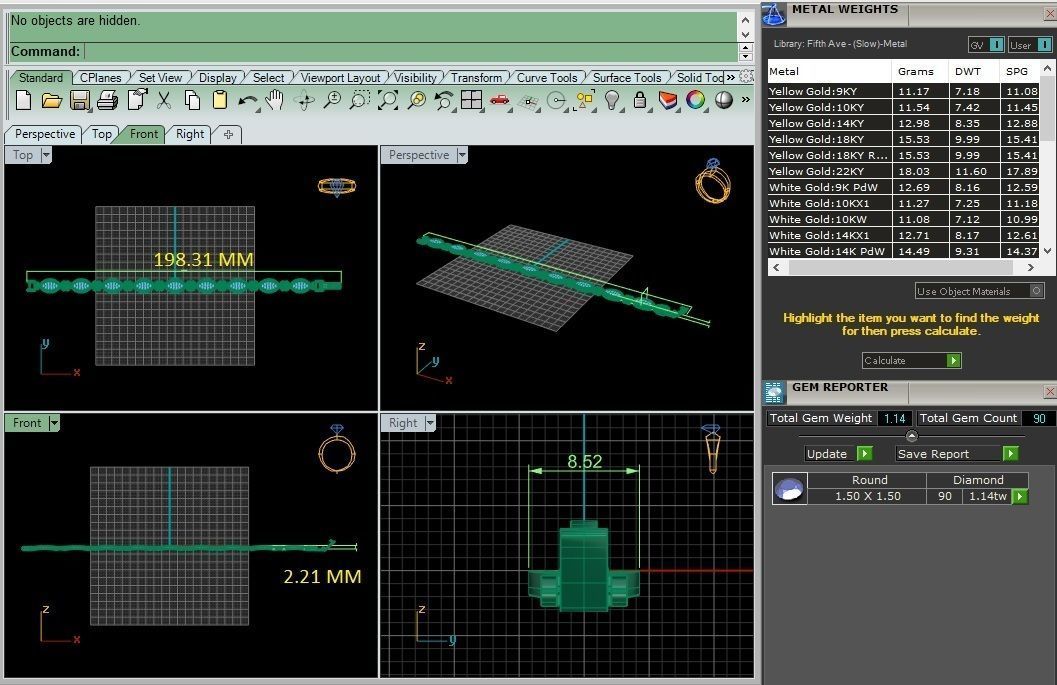This screenshot has height=685, width=1057.
Task: Click the metal table horizontal scrollbar
Action: (x=903, y=268)
